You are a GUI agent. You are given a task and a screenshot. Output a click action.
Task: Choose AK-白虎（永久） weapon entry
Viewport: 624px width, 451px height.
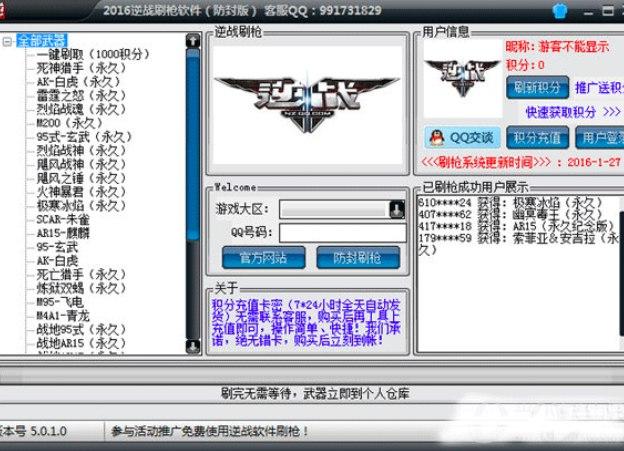click(78, 82)
